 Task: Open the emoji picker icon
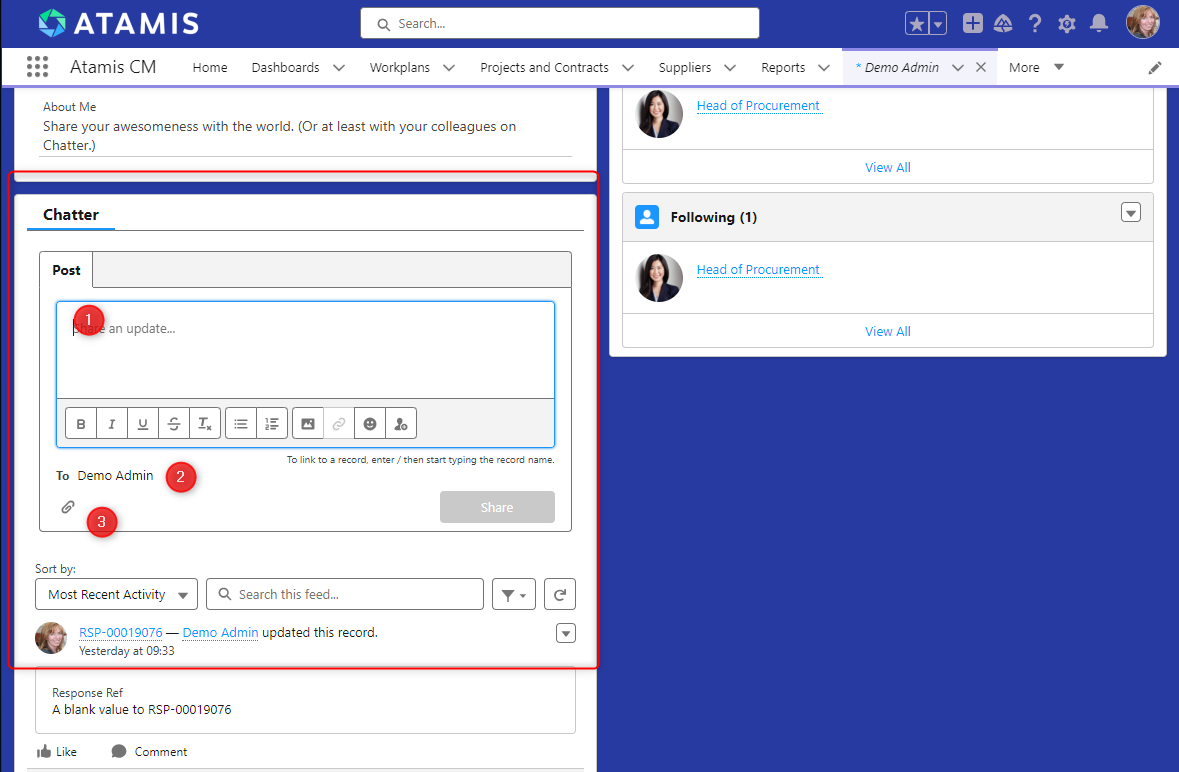(x=369, y=424)
